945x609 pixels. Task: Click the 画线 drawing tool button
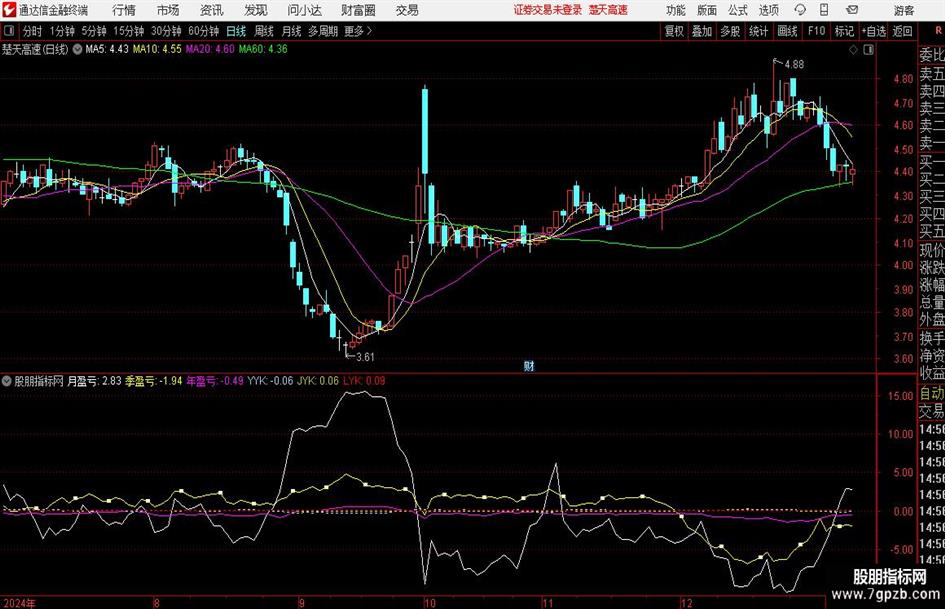pyautogui.click(x=787, y=31)
